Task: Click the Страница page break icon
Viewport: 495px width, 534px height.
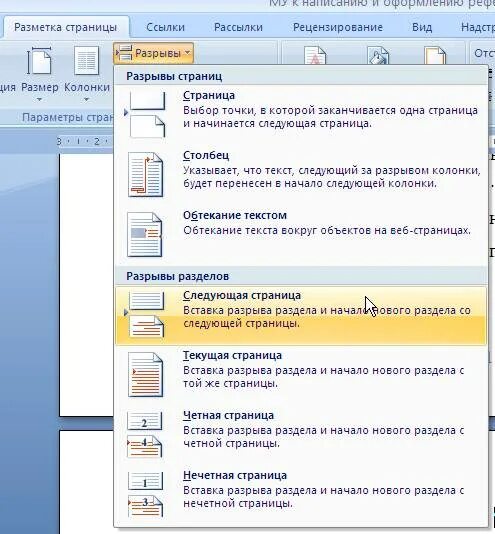Action: point(146,114)
